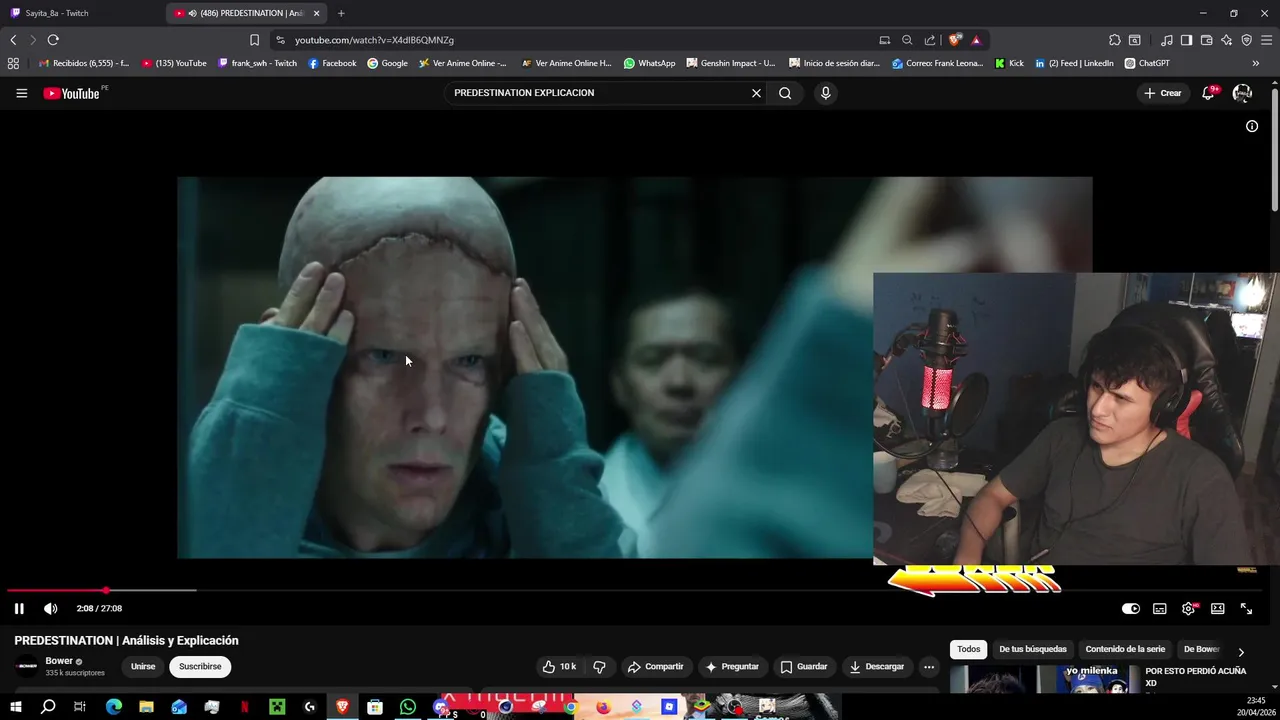1280x720 pixels.
Task: Open the player settings gear
Action: (1188, 608)
